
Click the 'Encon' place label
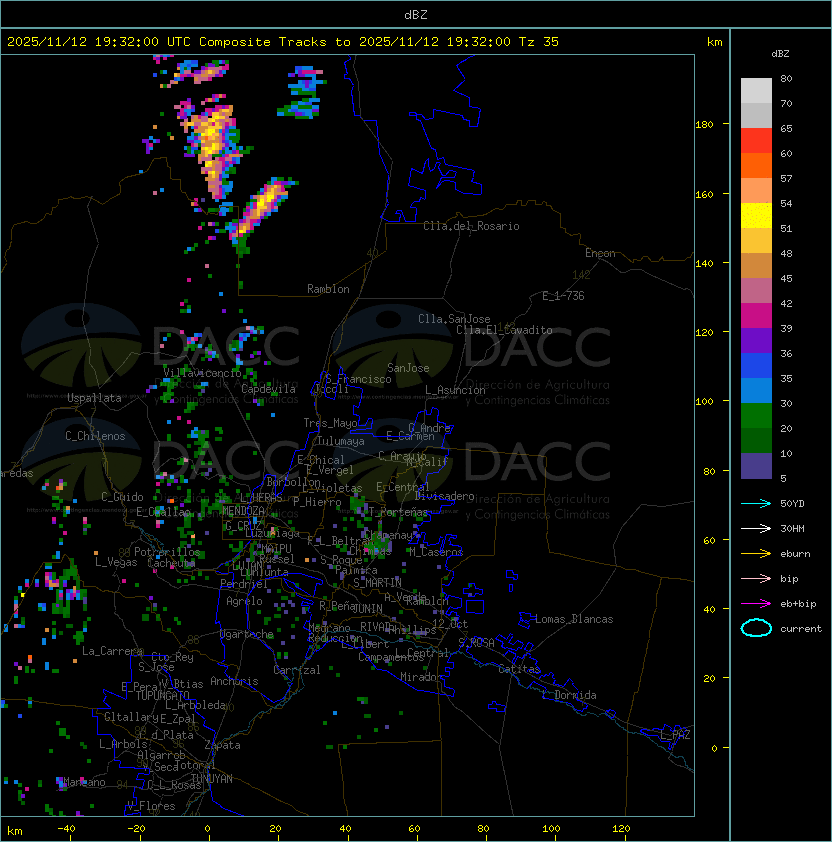click(600, 253)
